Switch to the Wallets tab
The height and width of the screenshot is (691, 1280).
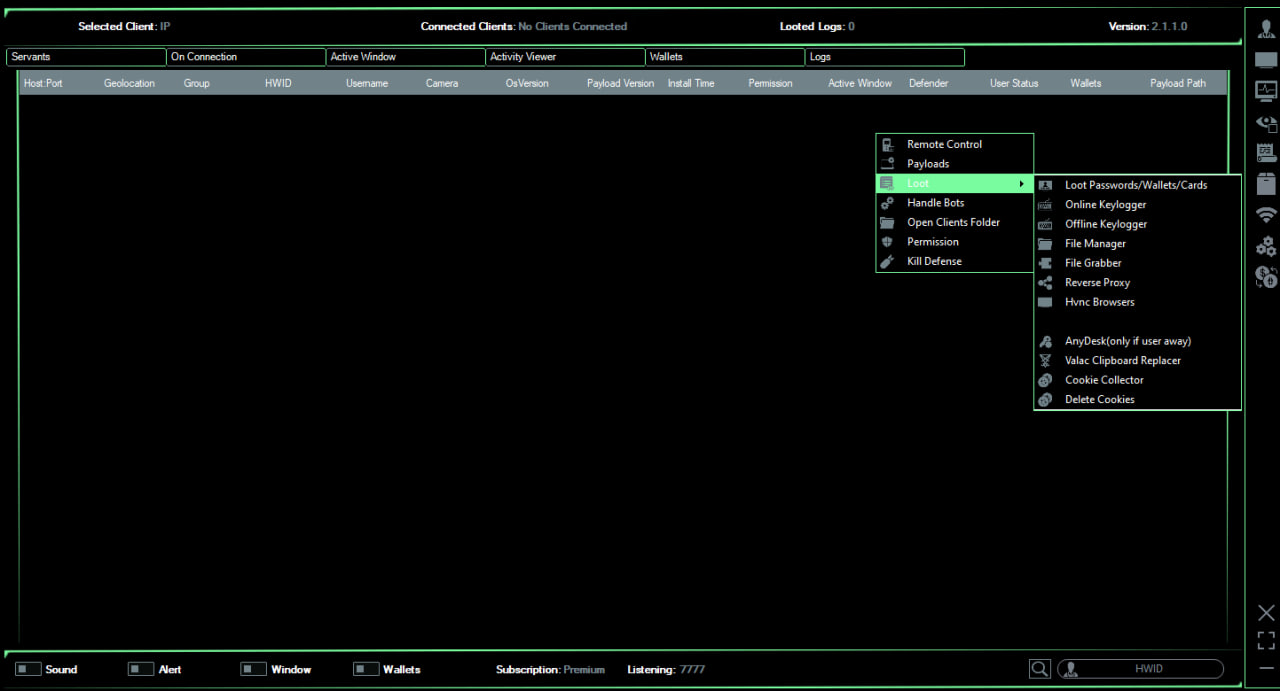click(726, 57)
